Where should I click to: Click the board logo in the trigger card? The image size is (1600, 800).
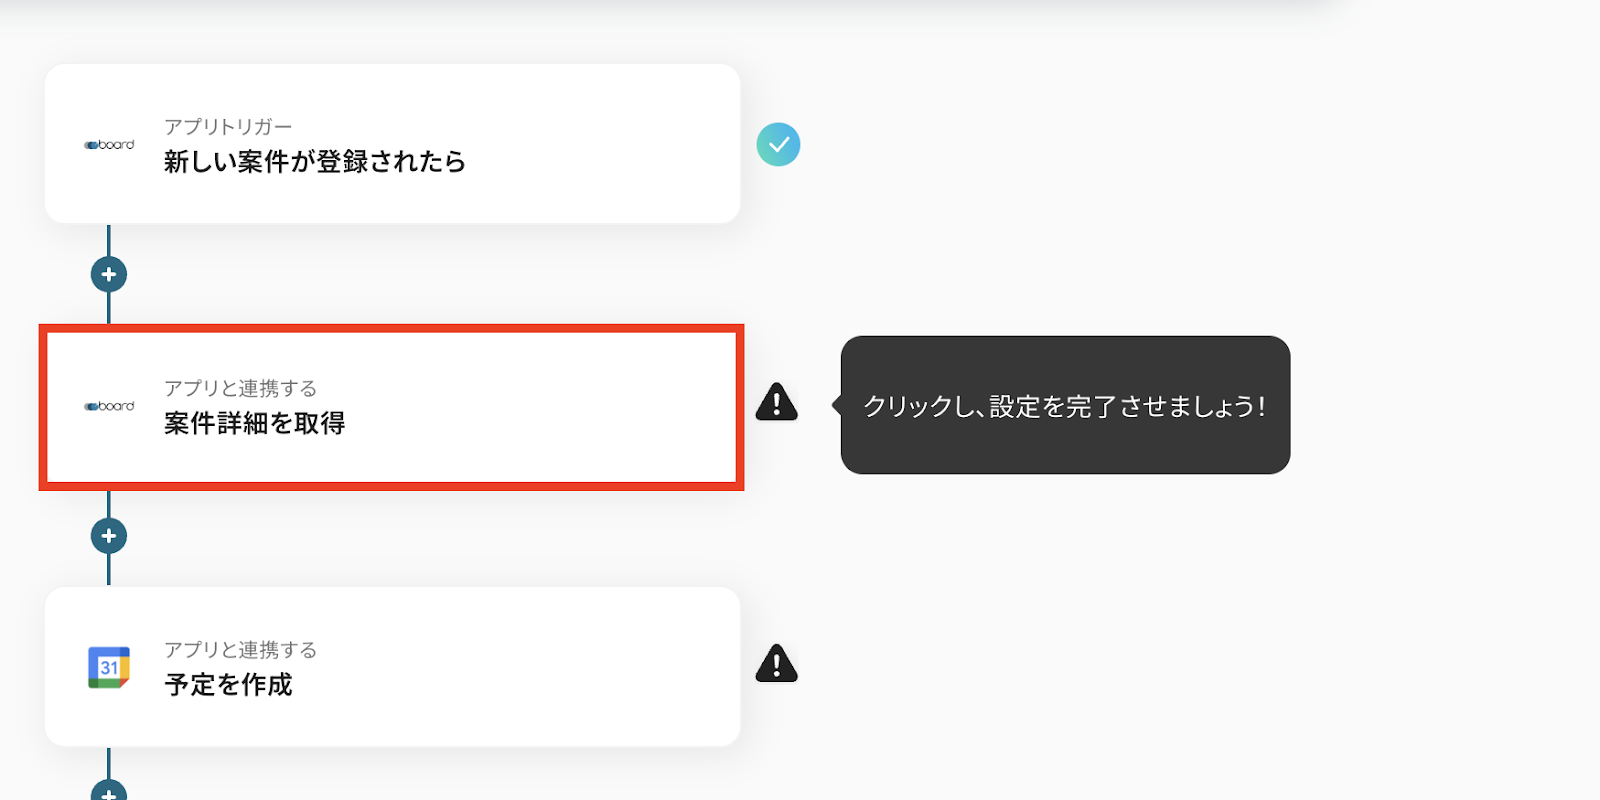click(x=109, y=145)
